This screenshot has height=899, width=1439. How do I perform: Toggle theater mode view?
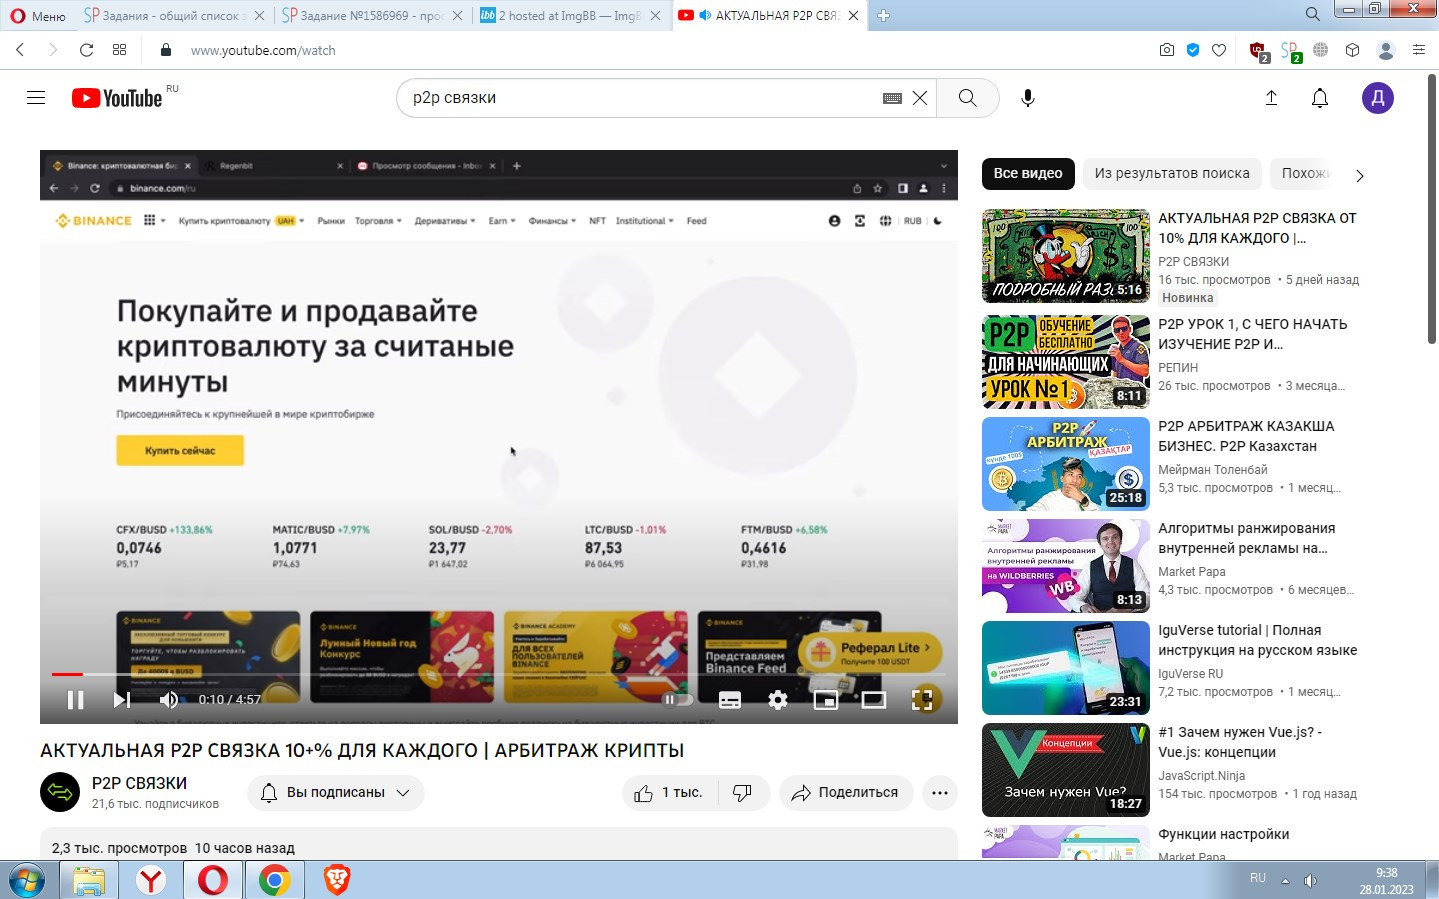(x=874, y=700)
